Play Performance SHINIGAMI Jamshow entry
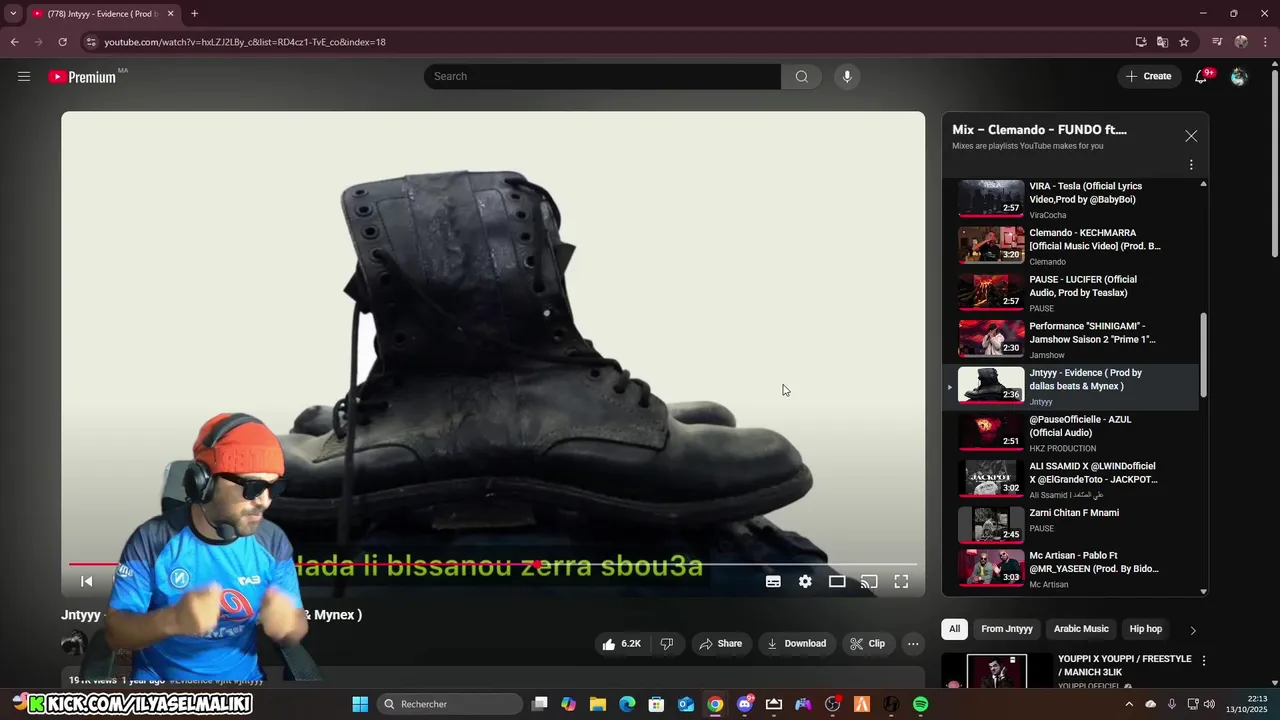 point(1070,340)
